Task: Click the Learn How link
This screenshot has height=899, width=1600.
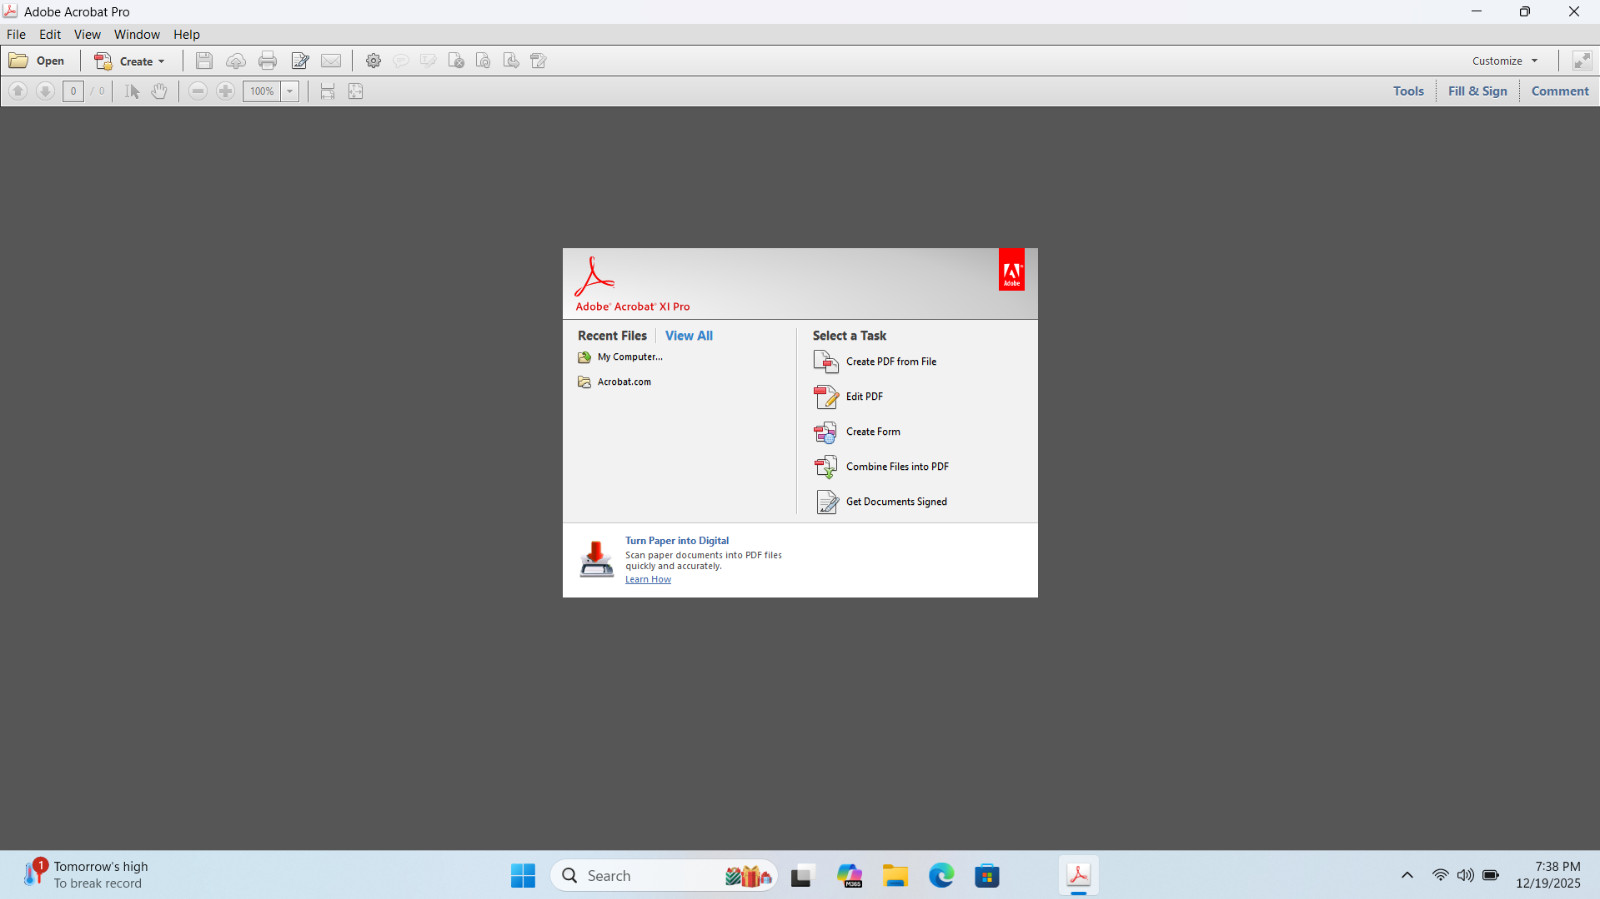Action: [x=648, y=580]
